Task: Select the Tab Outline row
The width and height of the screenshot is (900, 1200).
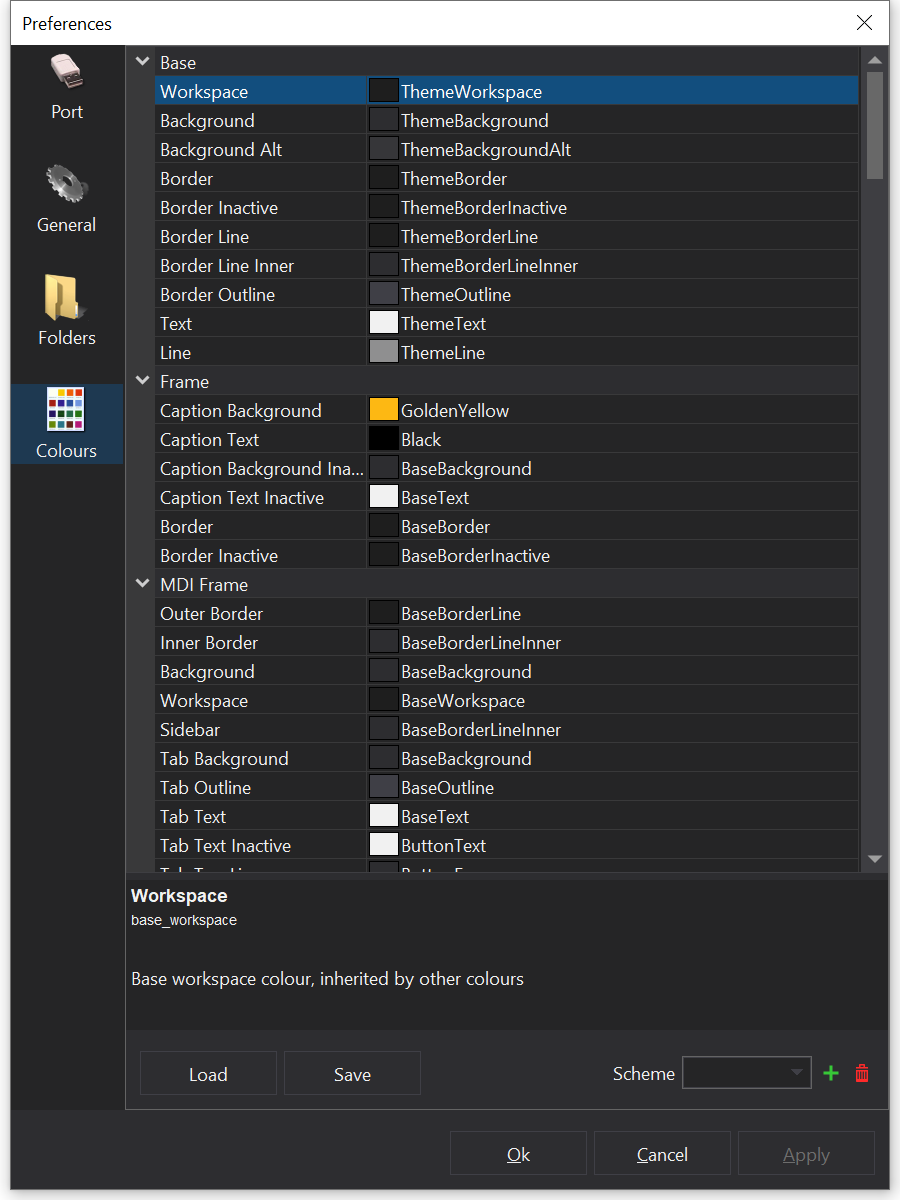Action: point(260,788)
